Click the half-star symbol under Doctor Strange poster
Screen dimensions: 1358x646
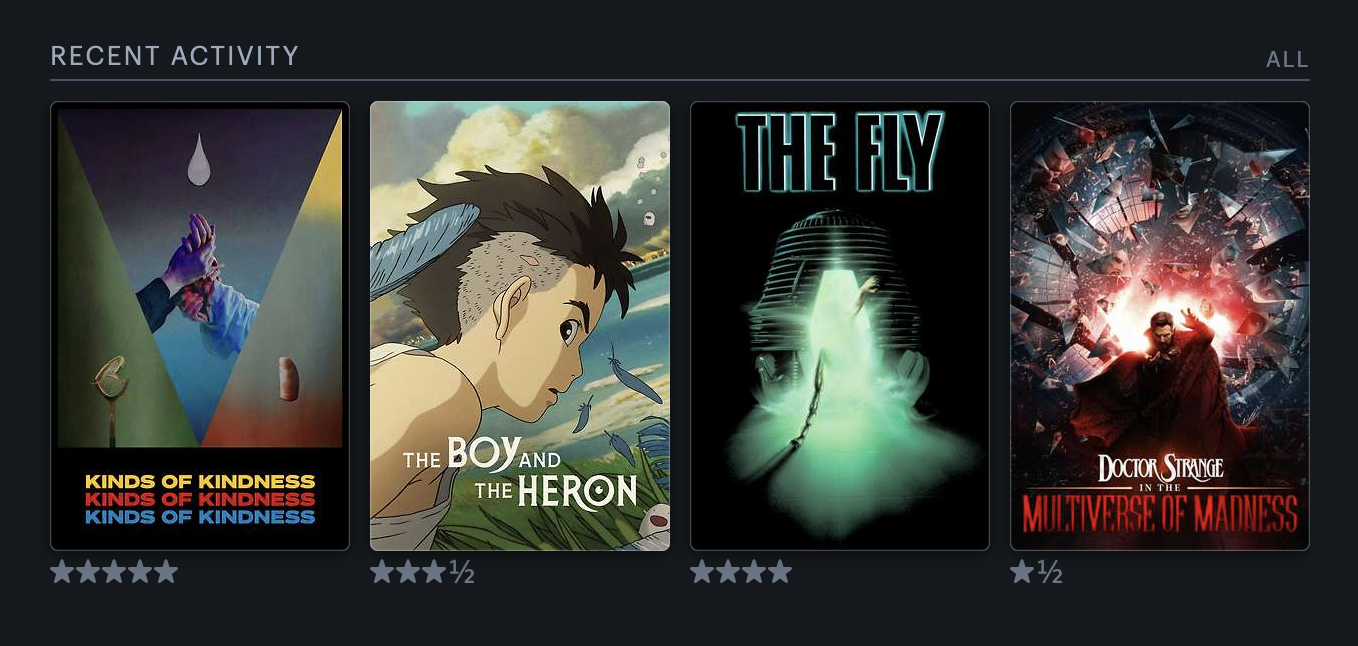[x=1049, y=572]
